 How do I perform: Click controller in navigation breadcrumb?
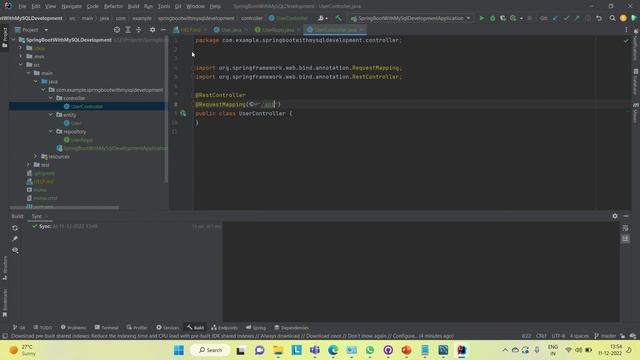[x=251, y=18]
